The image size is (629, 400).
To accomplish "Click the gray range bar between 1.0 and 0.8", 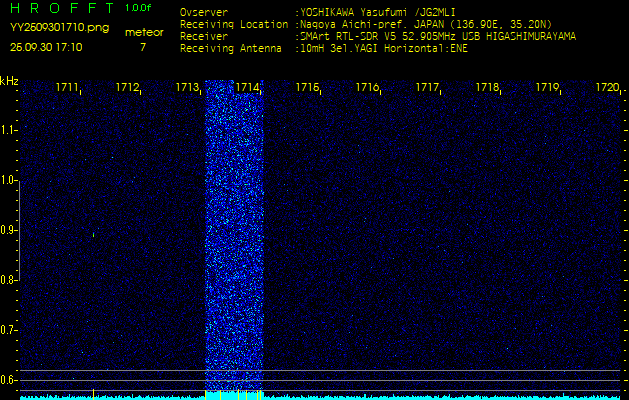I will click(x=19, y=230).
